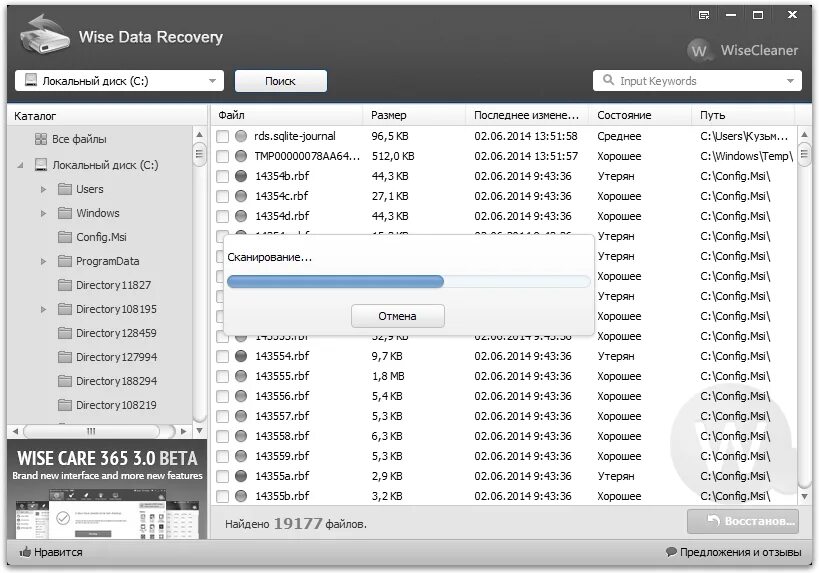
Task: Select Все файлы in catalog
Action: 79,139
